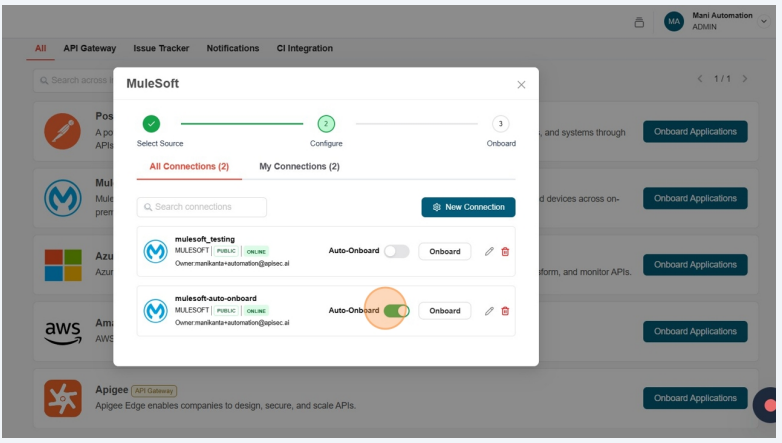Click the MuleSoft logo of mulesoft_testing
This screenshot has height=443, width=782.
coord(155,252)
